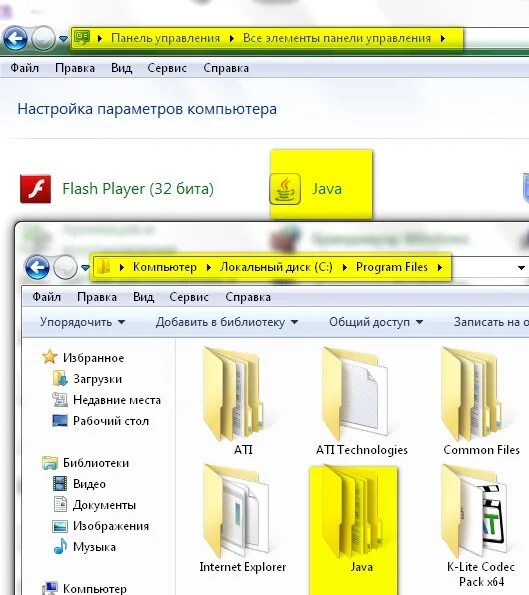Image resolution: width=529 pixels, height=595 pixels.
Task: Select Common Files folder
Action: click(x=481, y=401)
